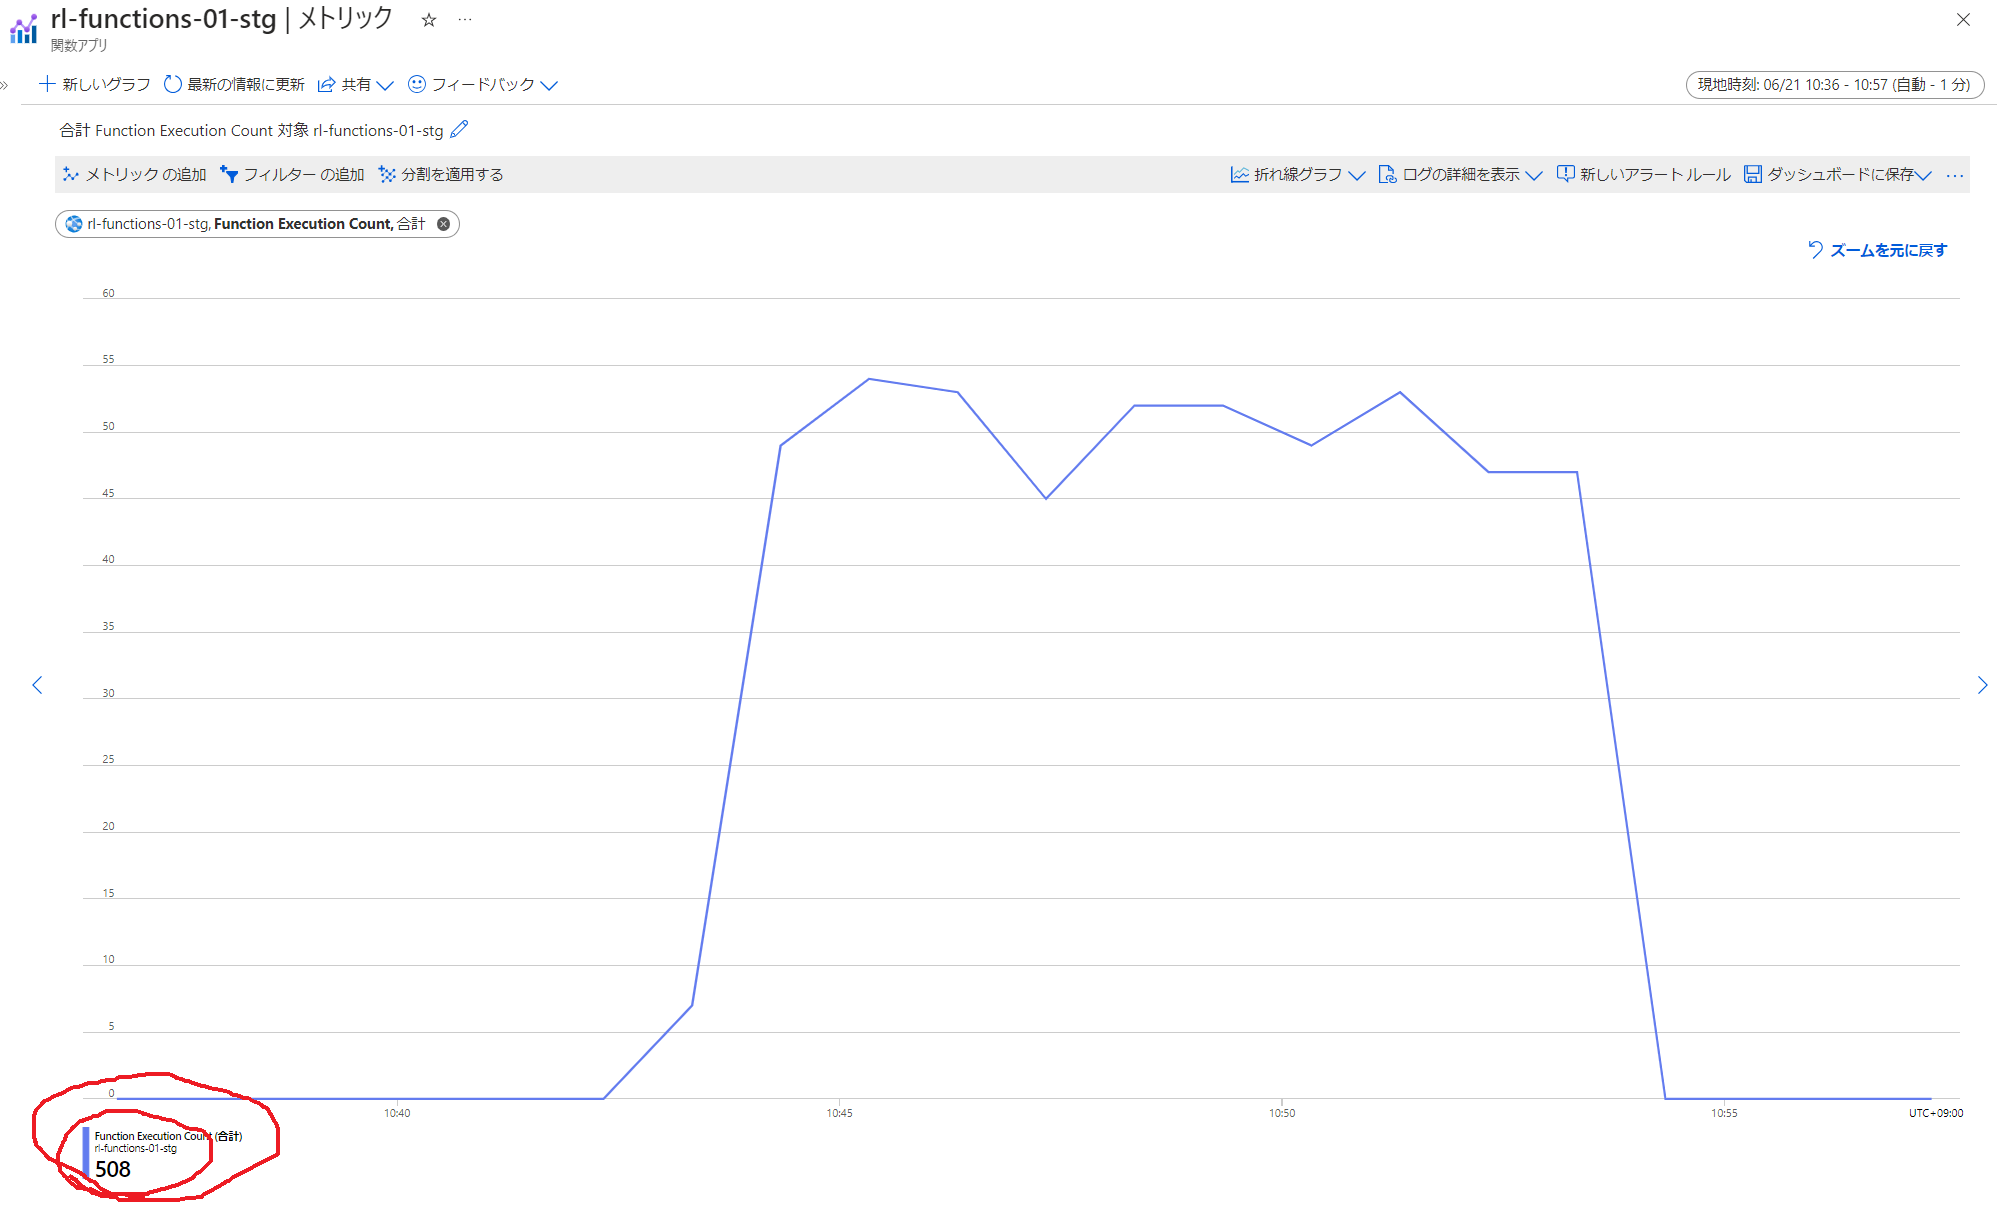
Task: Click 分割を適用する apply splitting
Action: [x=441, y=174]
